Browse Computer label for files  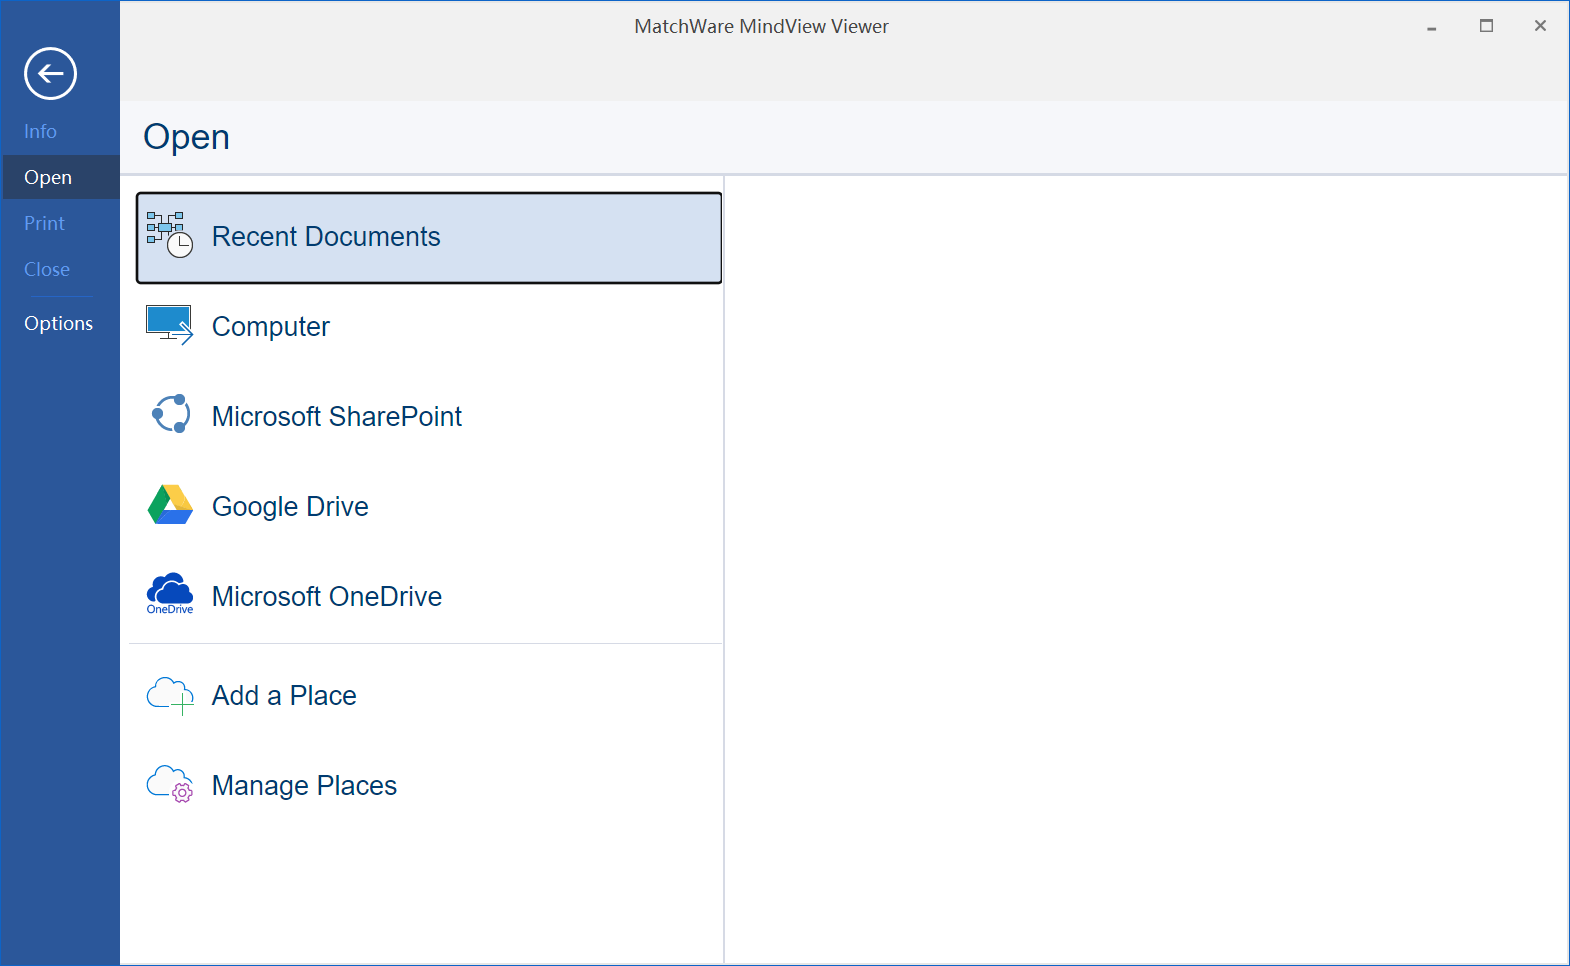[271, 327]
